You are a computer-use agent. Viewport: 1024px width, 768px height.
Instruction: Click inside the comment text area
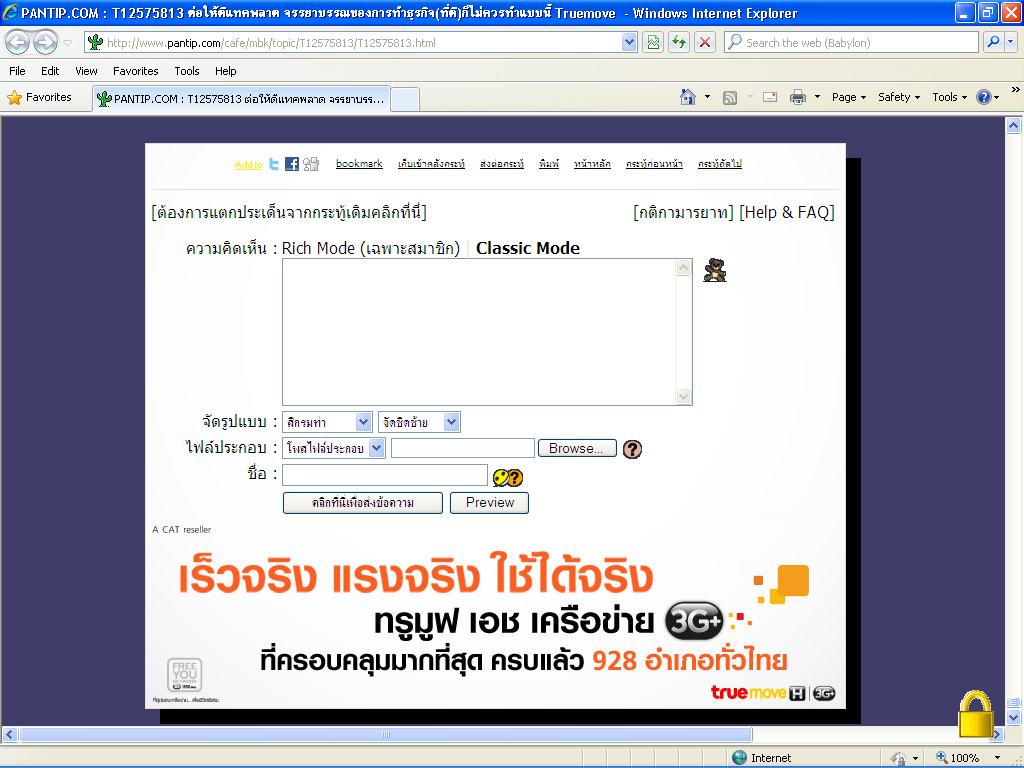[x=480, y=332]
